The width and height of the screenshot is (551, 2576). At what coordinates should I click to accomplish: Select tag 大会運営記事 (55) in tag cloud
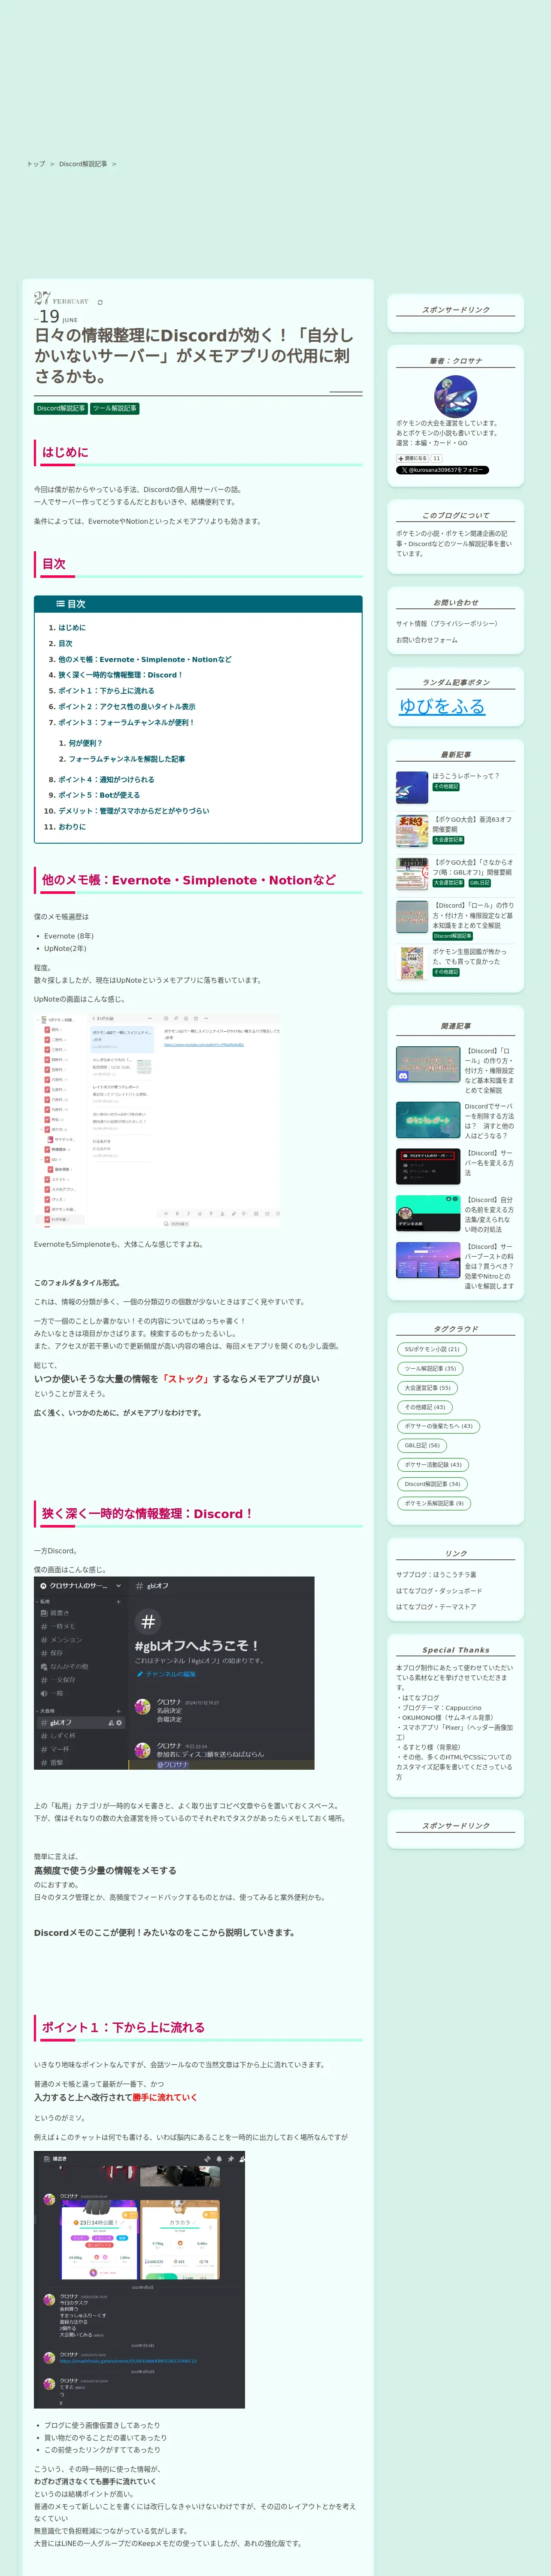[x=428, y=1387]
